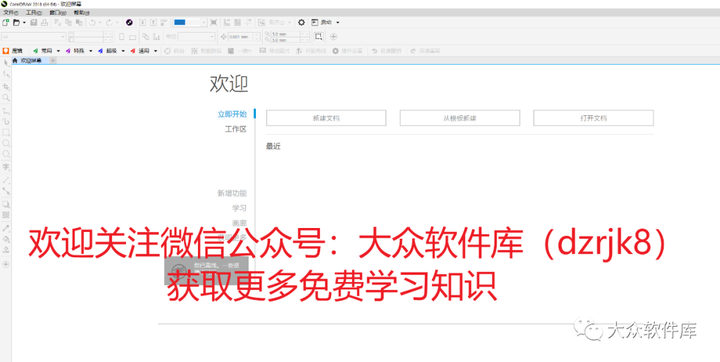720x362 pixels.
Task: Expand the 特殊 plugin dropdown arrow
Action: tap(90, 51)
